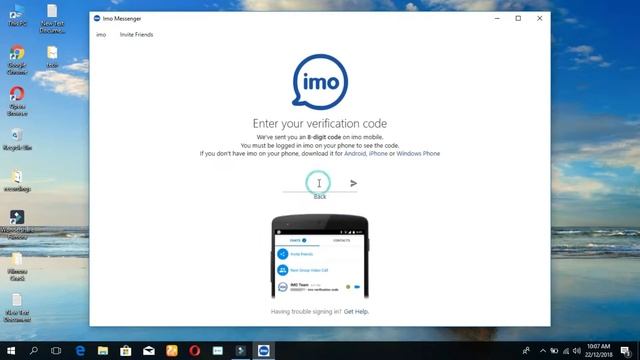Viewport: 640px width, 360px height.
Task: Select Recycle Bin desktop icon
Action: [x=17, y=140]
